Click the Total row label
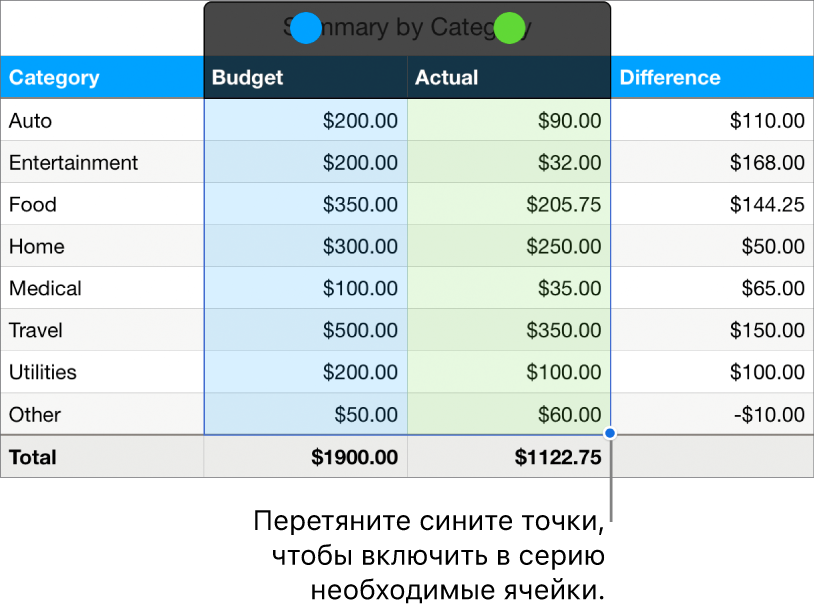 (x=32, y=457)
